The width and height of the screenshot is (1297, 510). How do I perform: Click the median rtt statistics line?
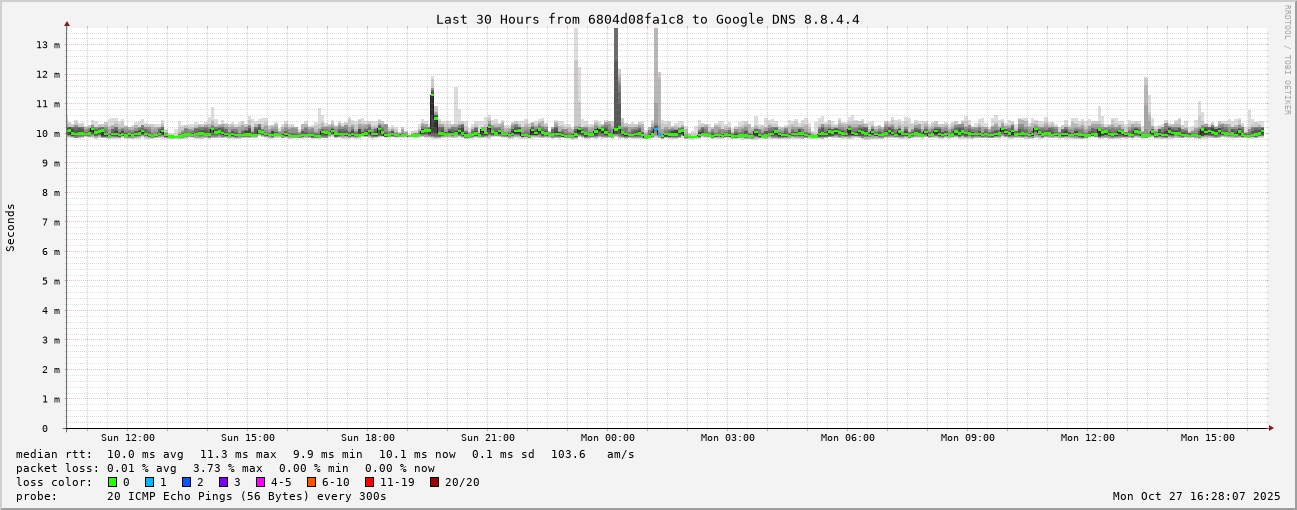pyautogui.click(x=325, y=454)
